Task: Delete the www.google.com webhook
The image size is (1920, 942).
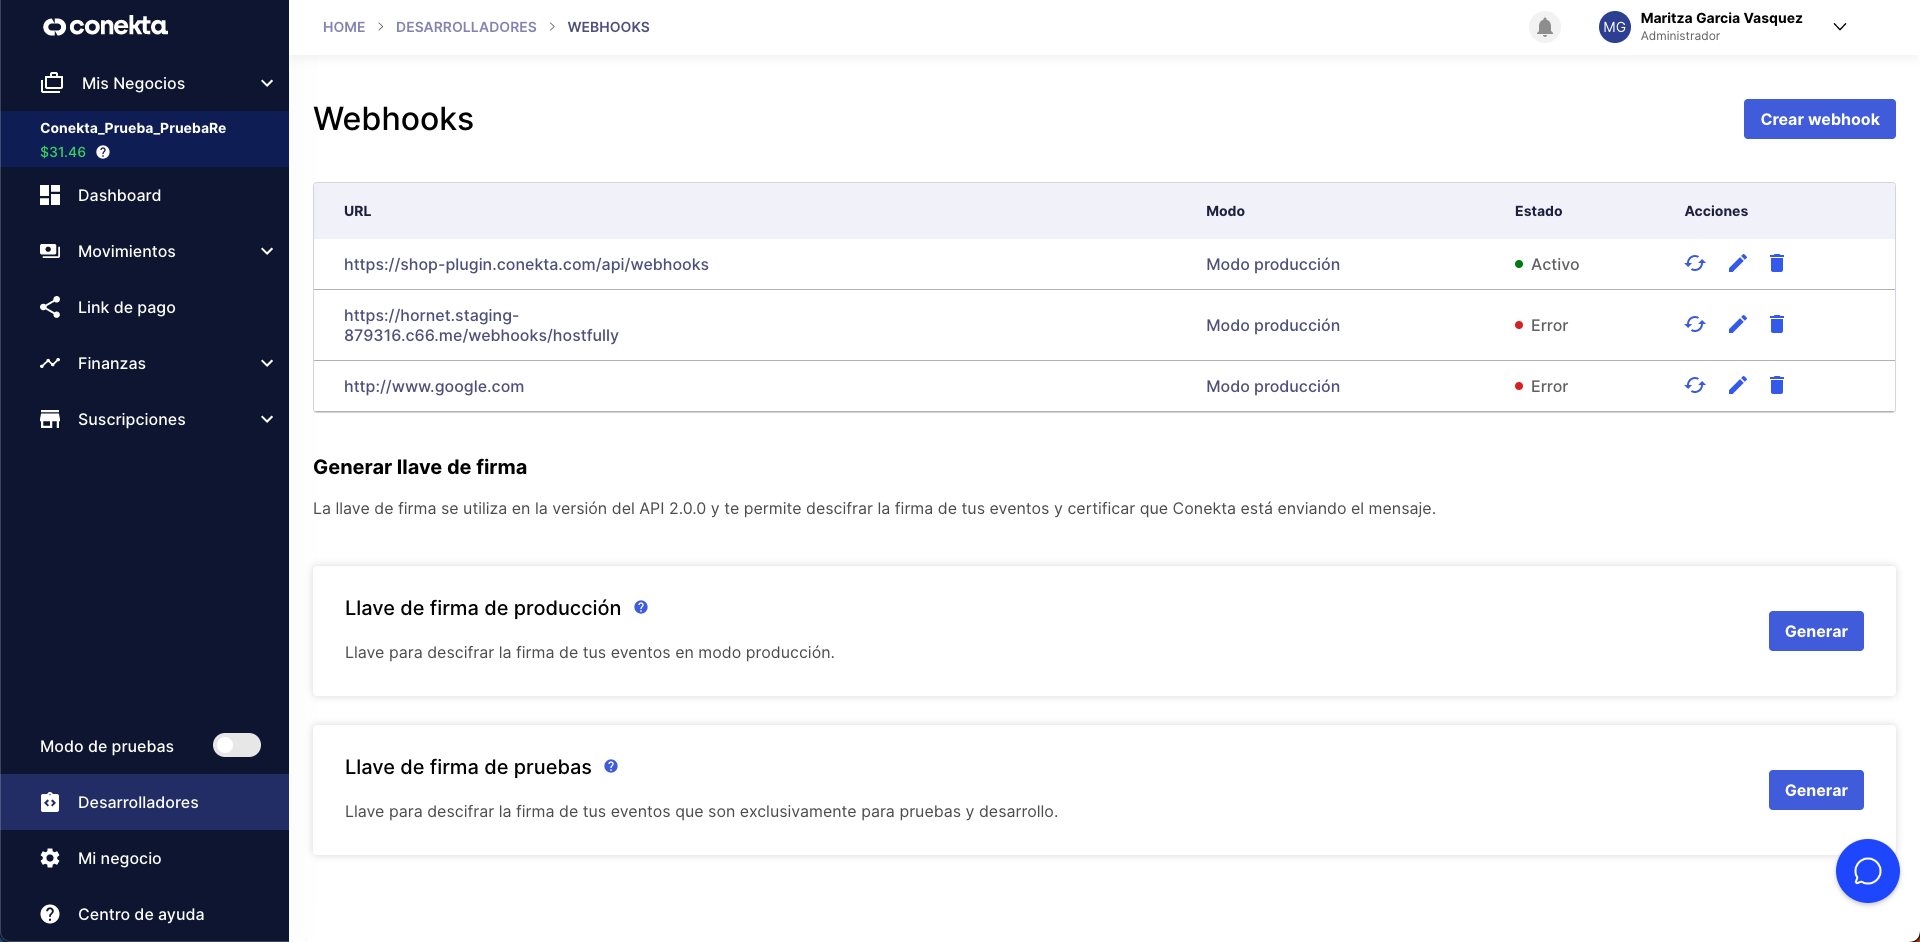Action: point(1778,385)
